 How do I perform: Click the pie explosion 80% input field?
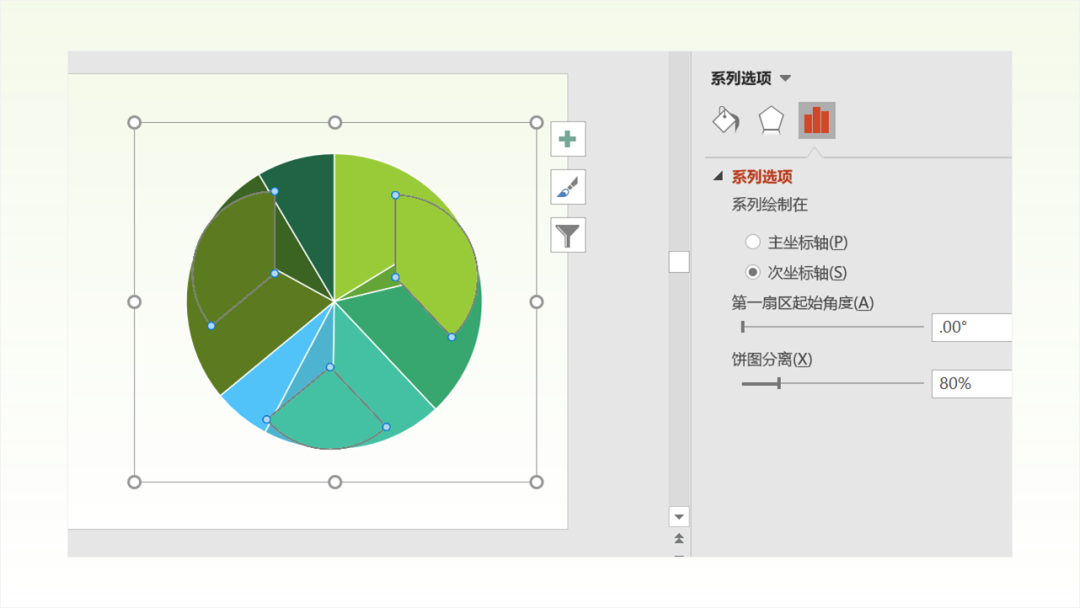pyautogui.click(x=971, y=384)
